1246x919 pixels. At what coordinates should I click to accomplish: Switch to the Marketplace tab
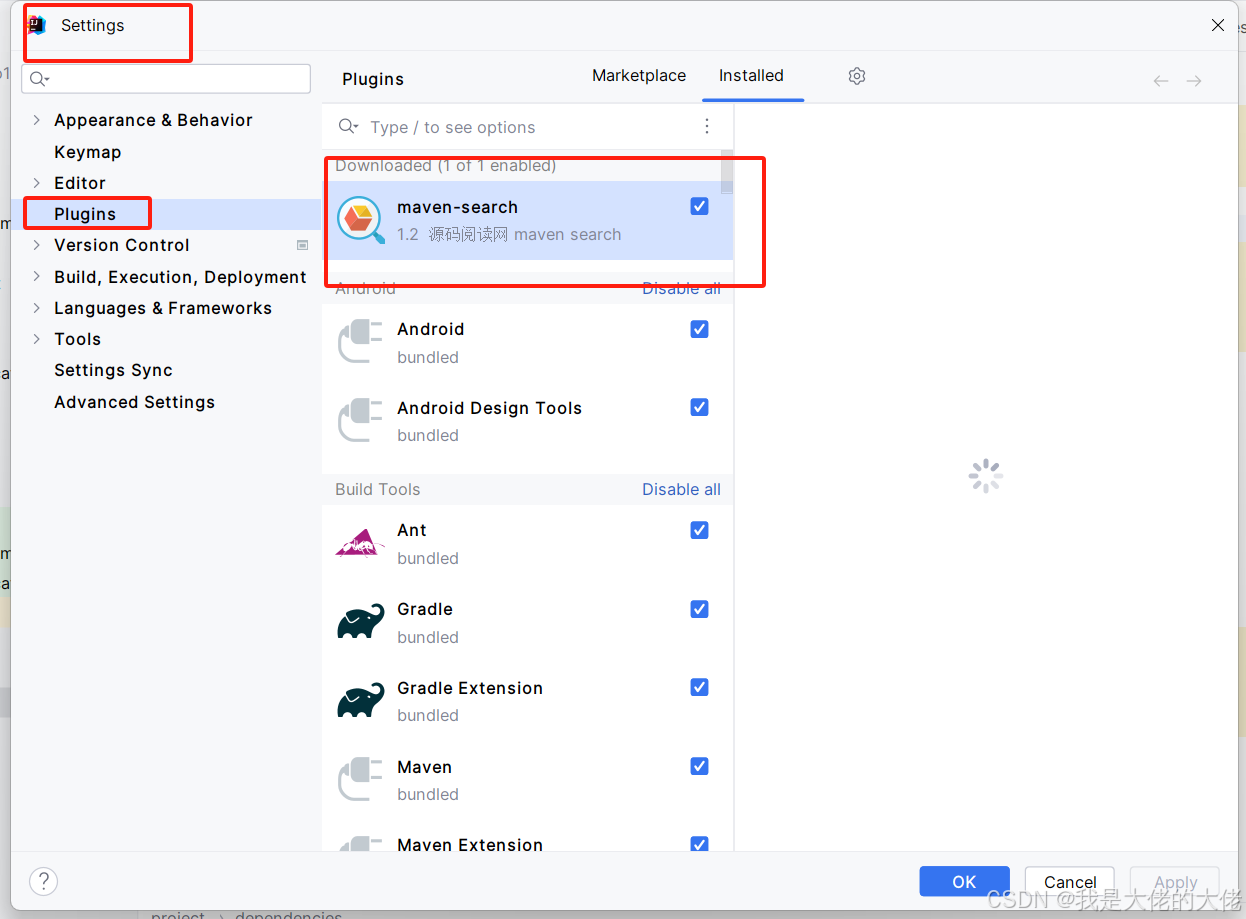pos(638,75)
